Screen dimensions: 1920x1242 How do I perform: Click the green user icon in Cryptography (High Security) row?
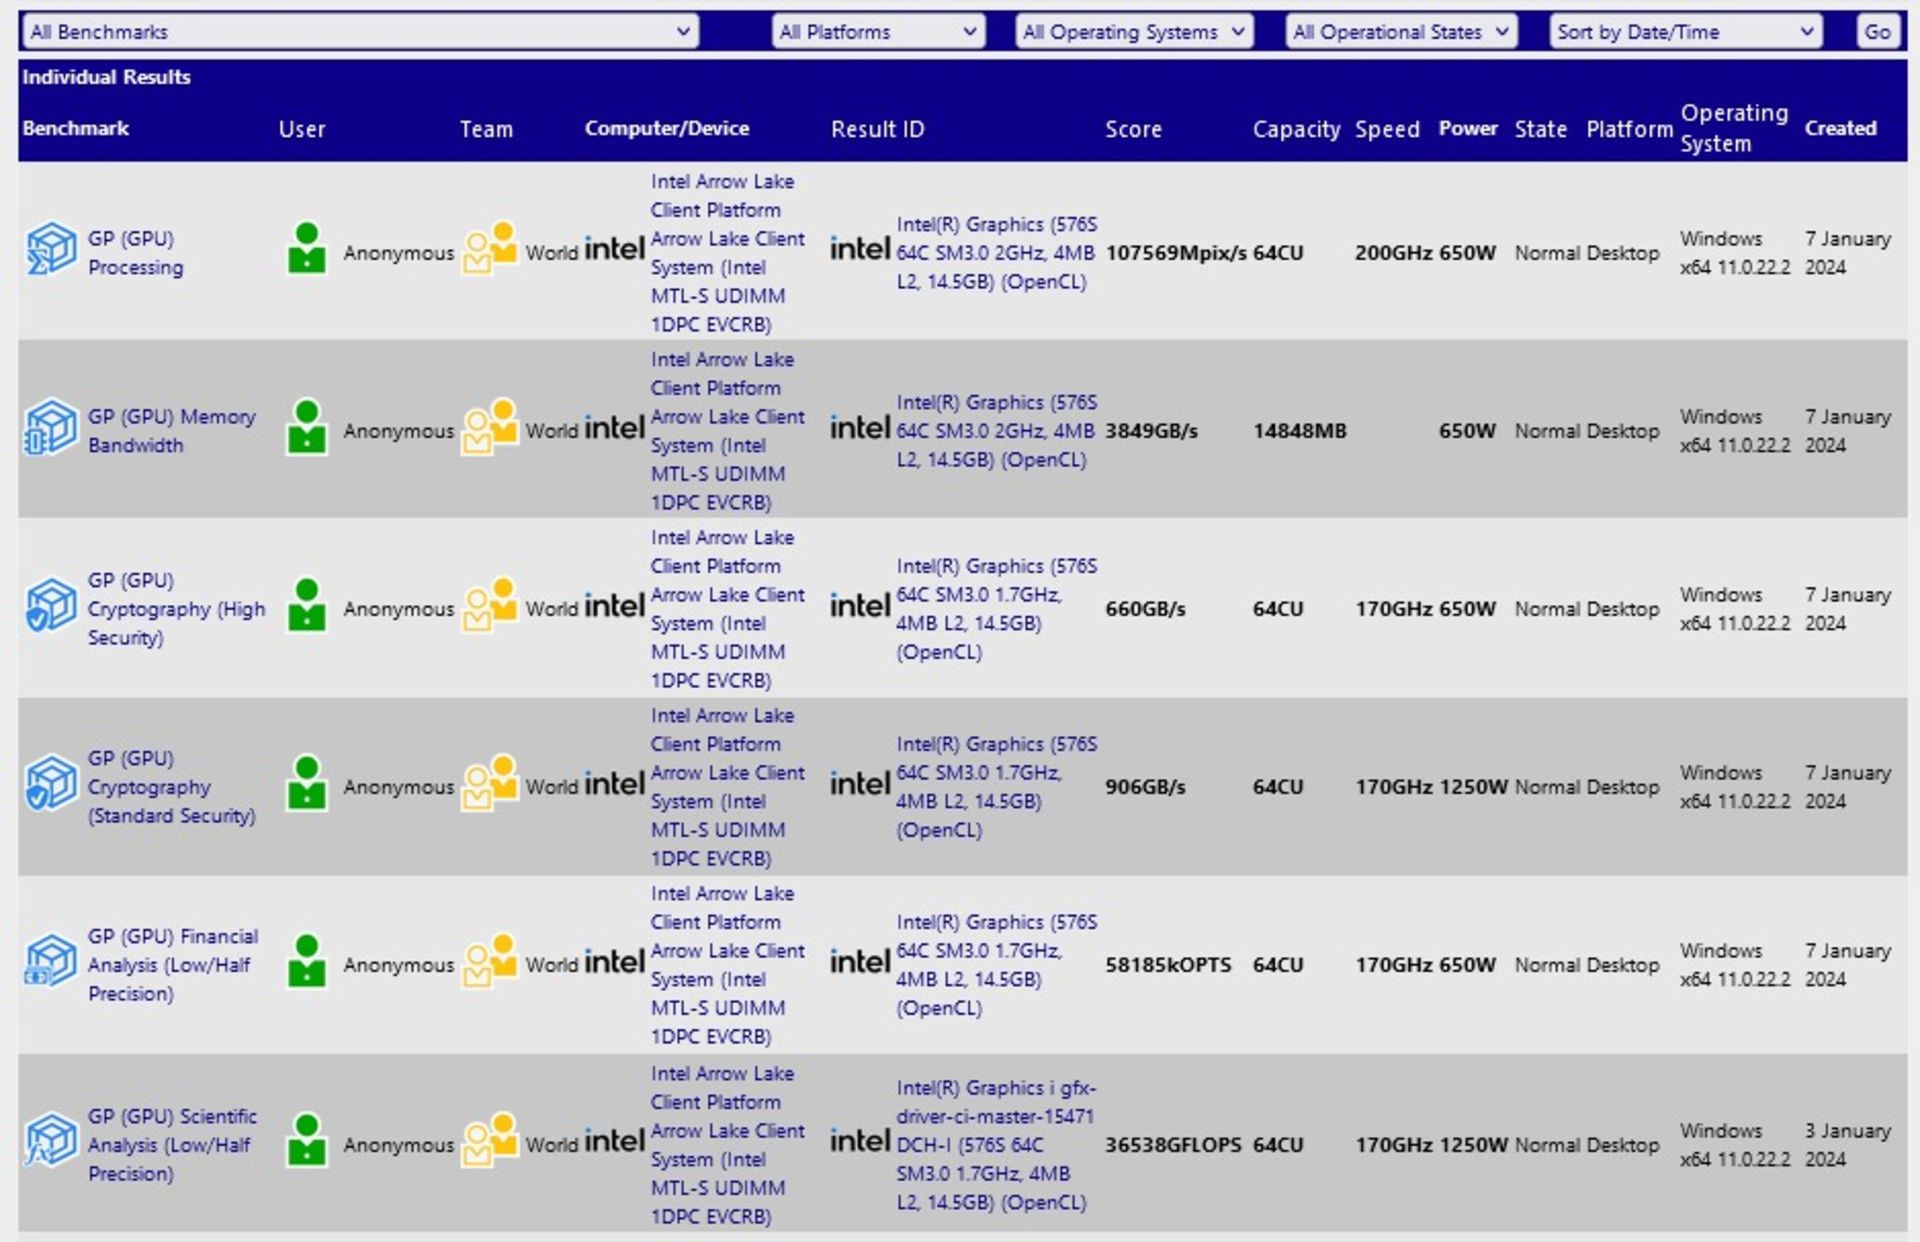307,603
